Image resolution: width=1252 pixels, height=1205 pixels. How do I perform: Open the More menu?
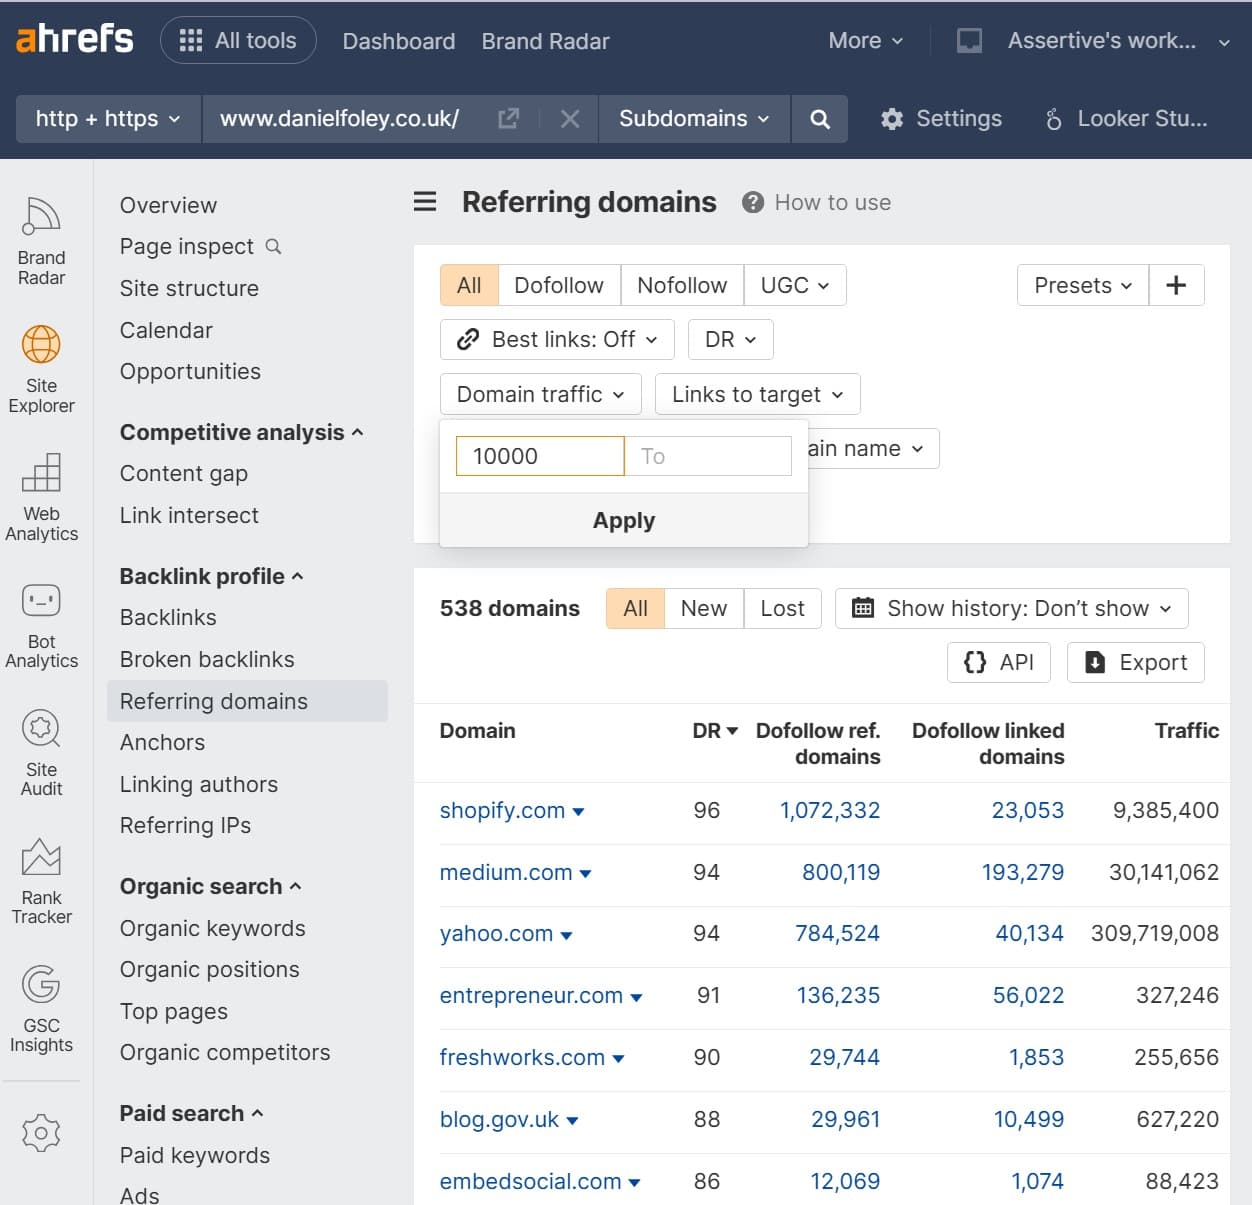point(865,41)
